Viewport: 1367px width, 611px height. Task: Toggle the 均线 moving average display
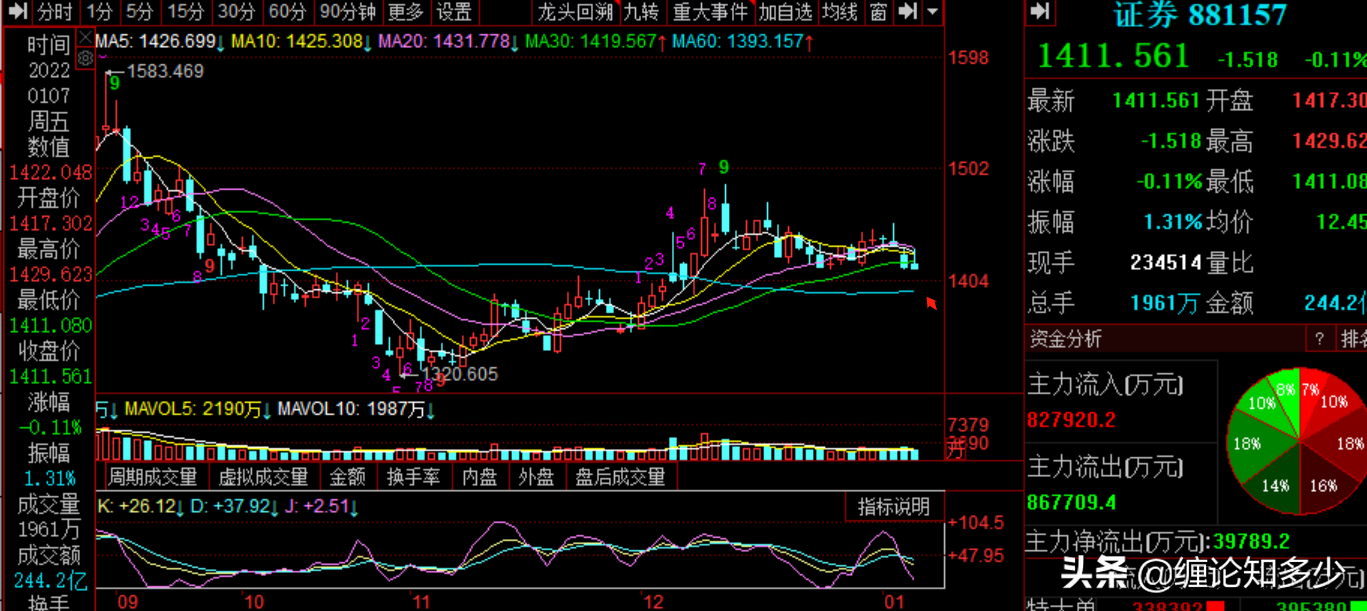click(x=840, y=12)
